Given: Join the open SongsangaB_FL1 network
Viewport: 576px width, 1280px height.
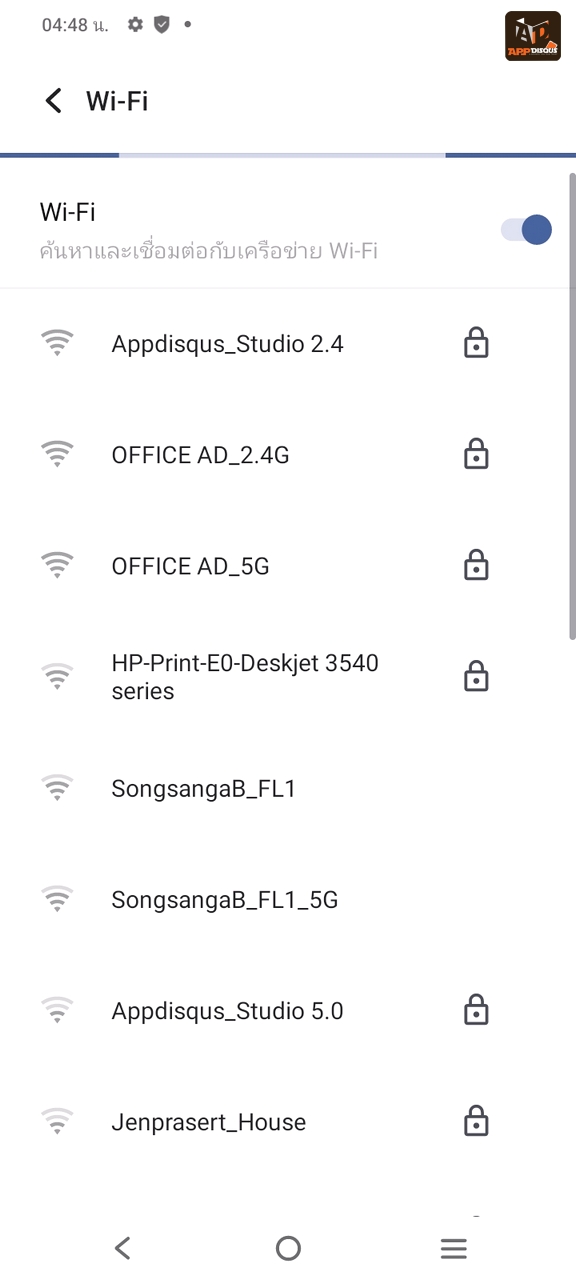Looking at the screenshot, I should tap(288, 788).
